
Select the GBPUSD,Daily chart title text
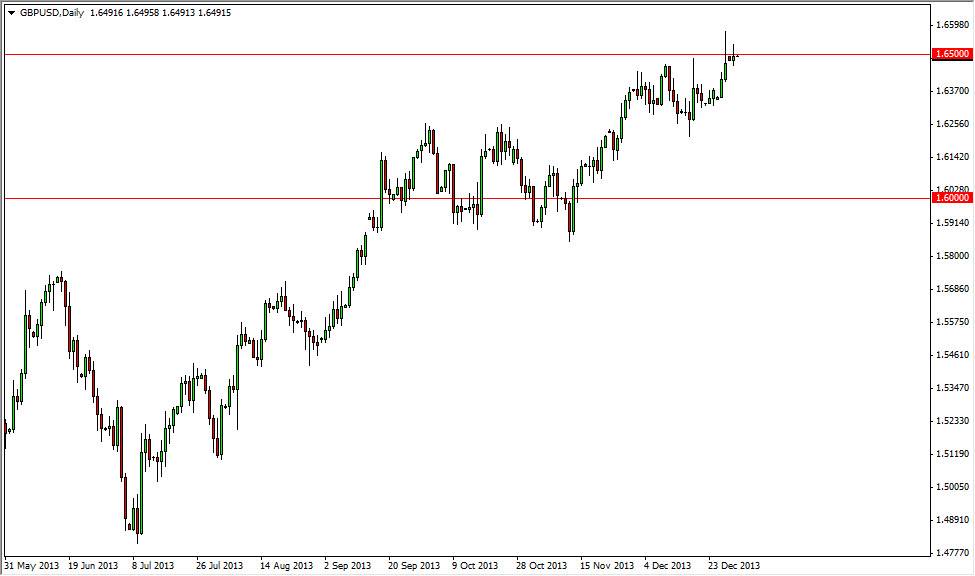click(x=52, y=13)
